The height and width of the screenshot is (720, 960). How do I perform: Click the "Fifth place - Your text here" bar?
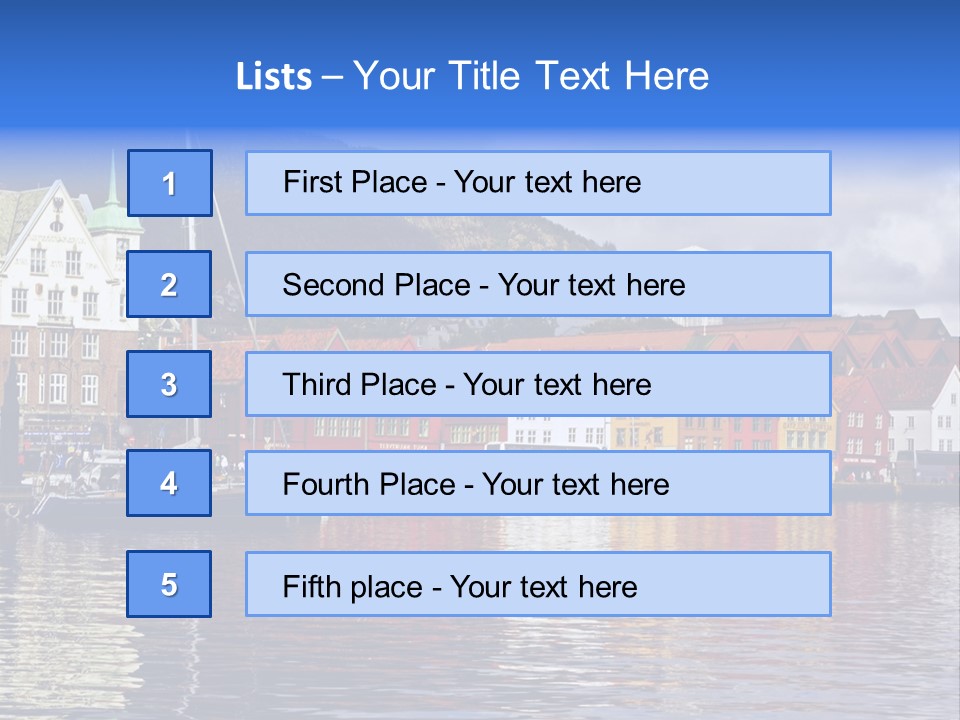click(x=538, y=584)
